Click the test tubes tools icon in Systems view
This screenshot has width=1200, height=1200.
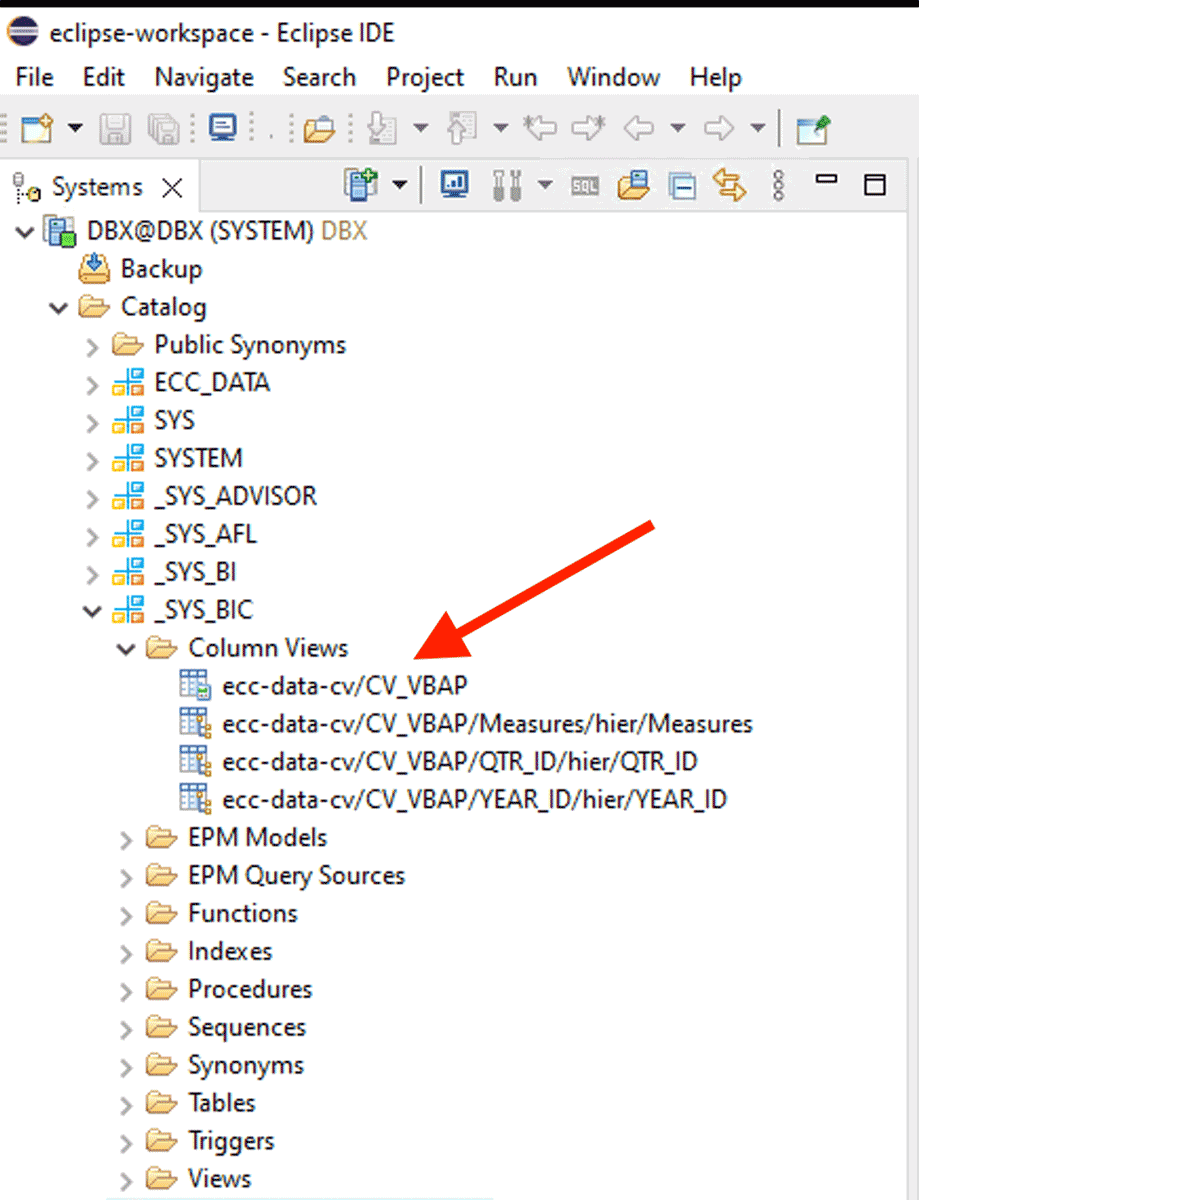click(x=507, y=185)
